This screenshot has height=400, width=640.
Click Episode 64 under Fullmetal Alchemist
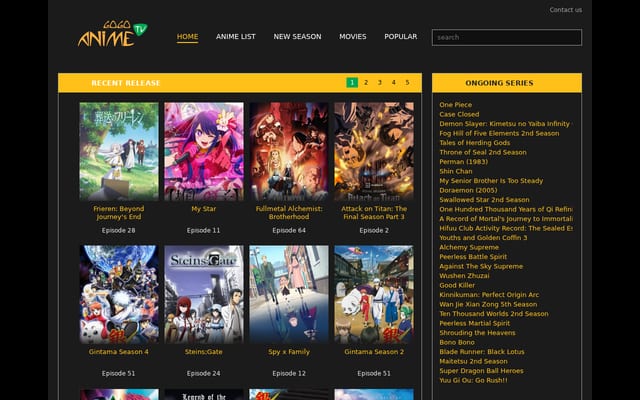(x=289, y=230)
